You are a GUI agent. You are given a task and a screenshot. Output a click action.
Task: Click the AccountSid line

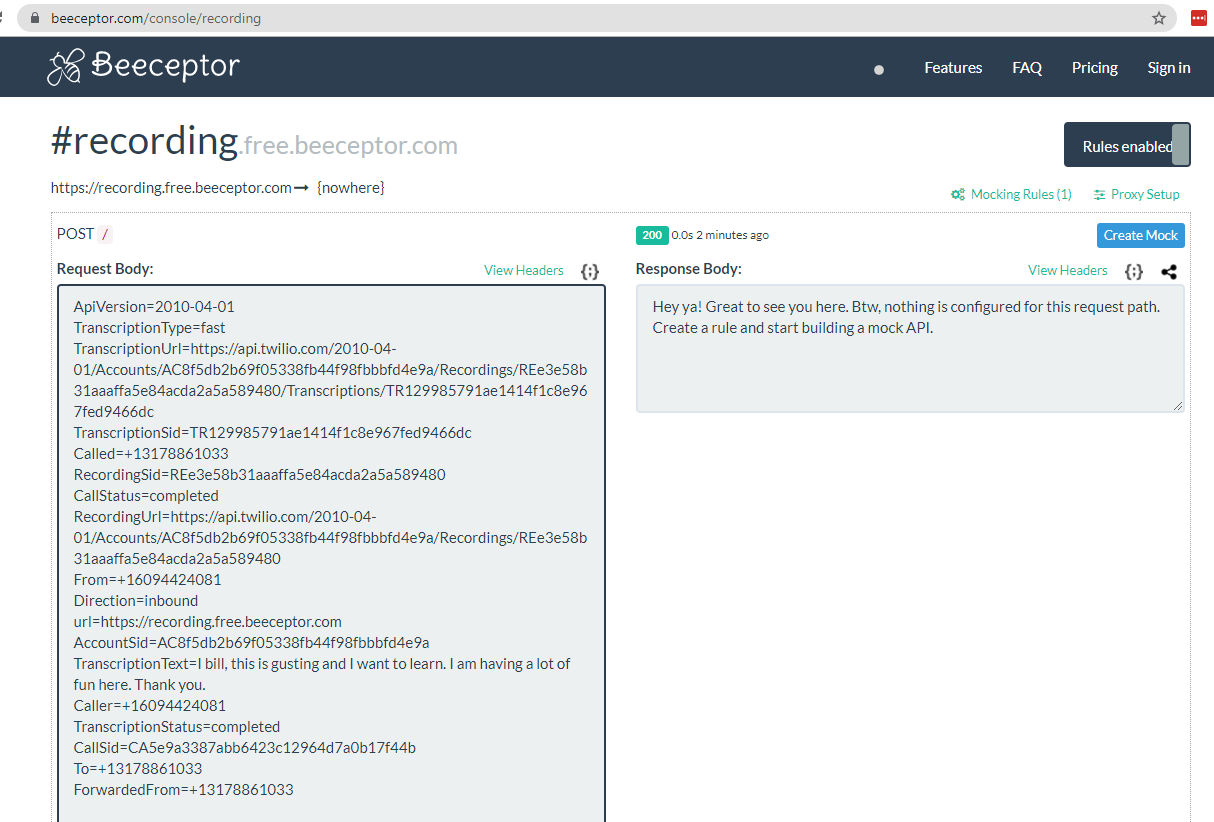[x=252, y=642]
